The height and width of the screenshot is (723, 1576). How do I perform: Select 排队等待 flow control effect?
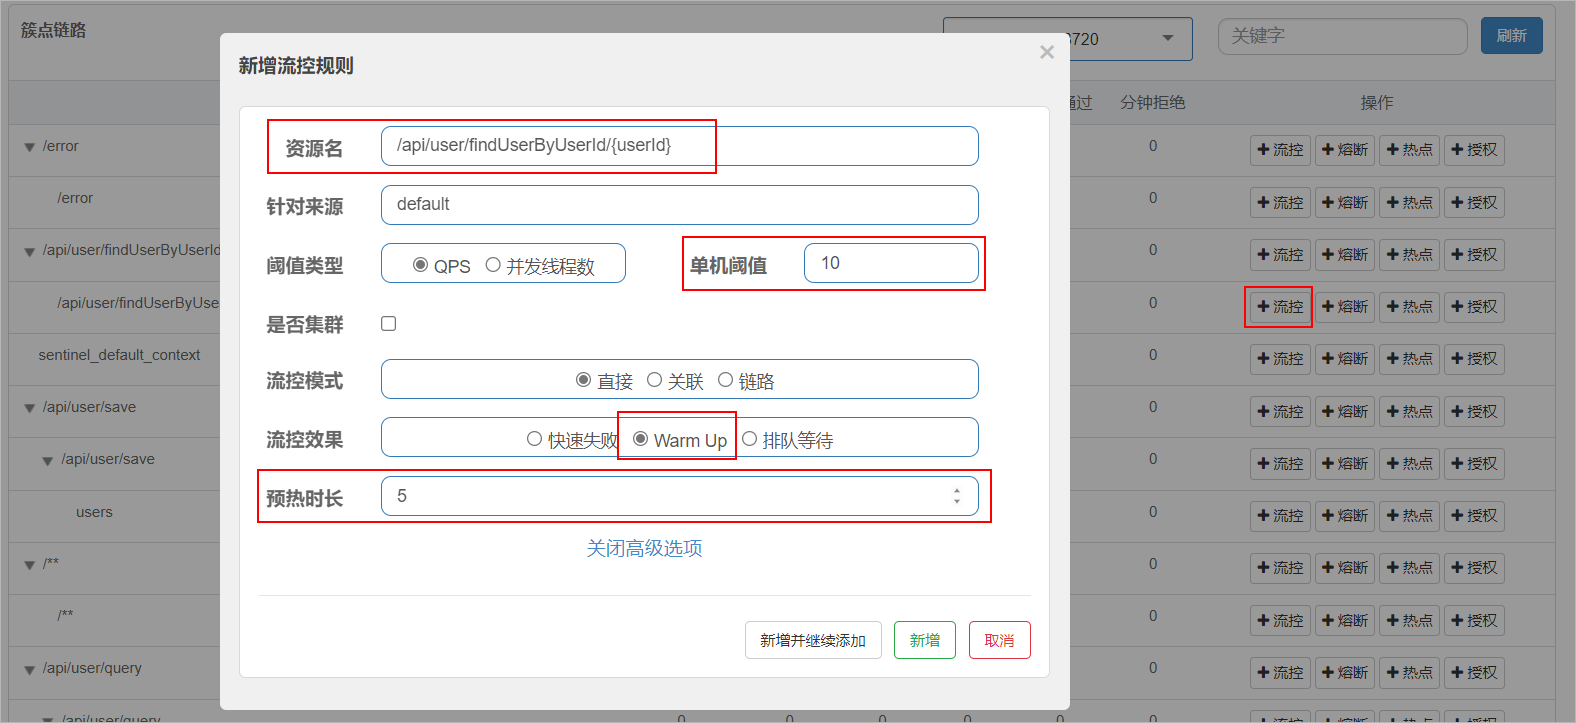click(x=750, y=439)
